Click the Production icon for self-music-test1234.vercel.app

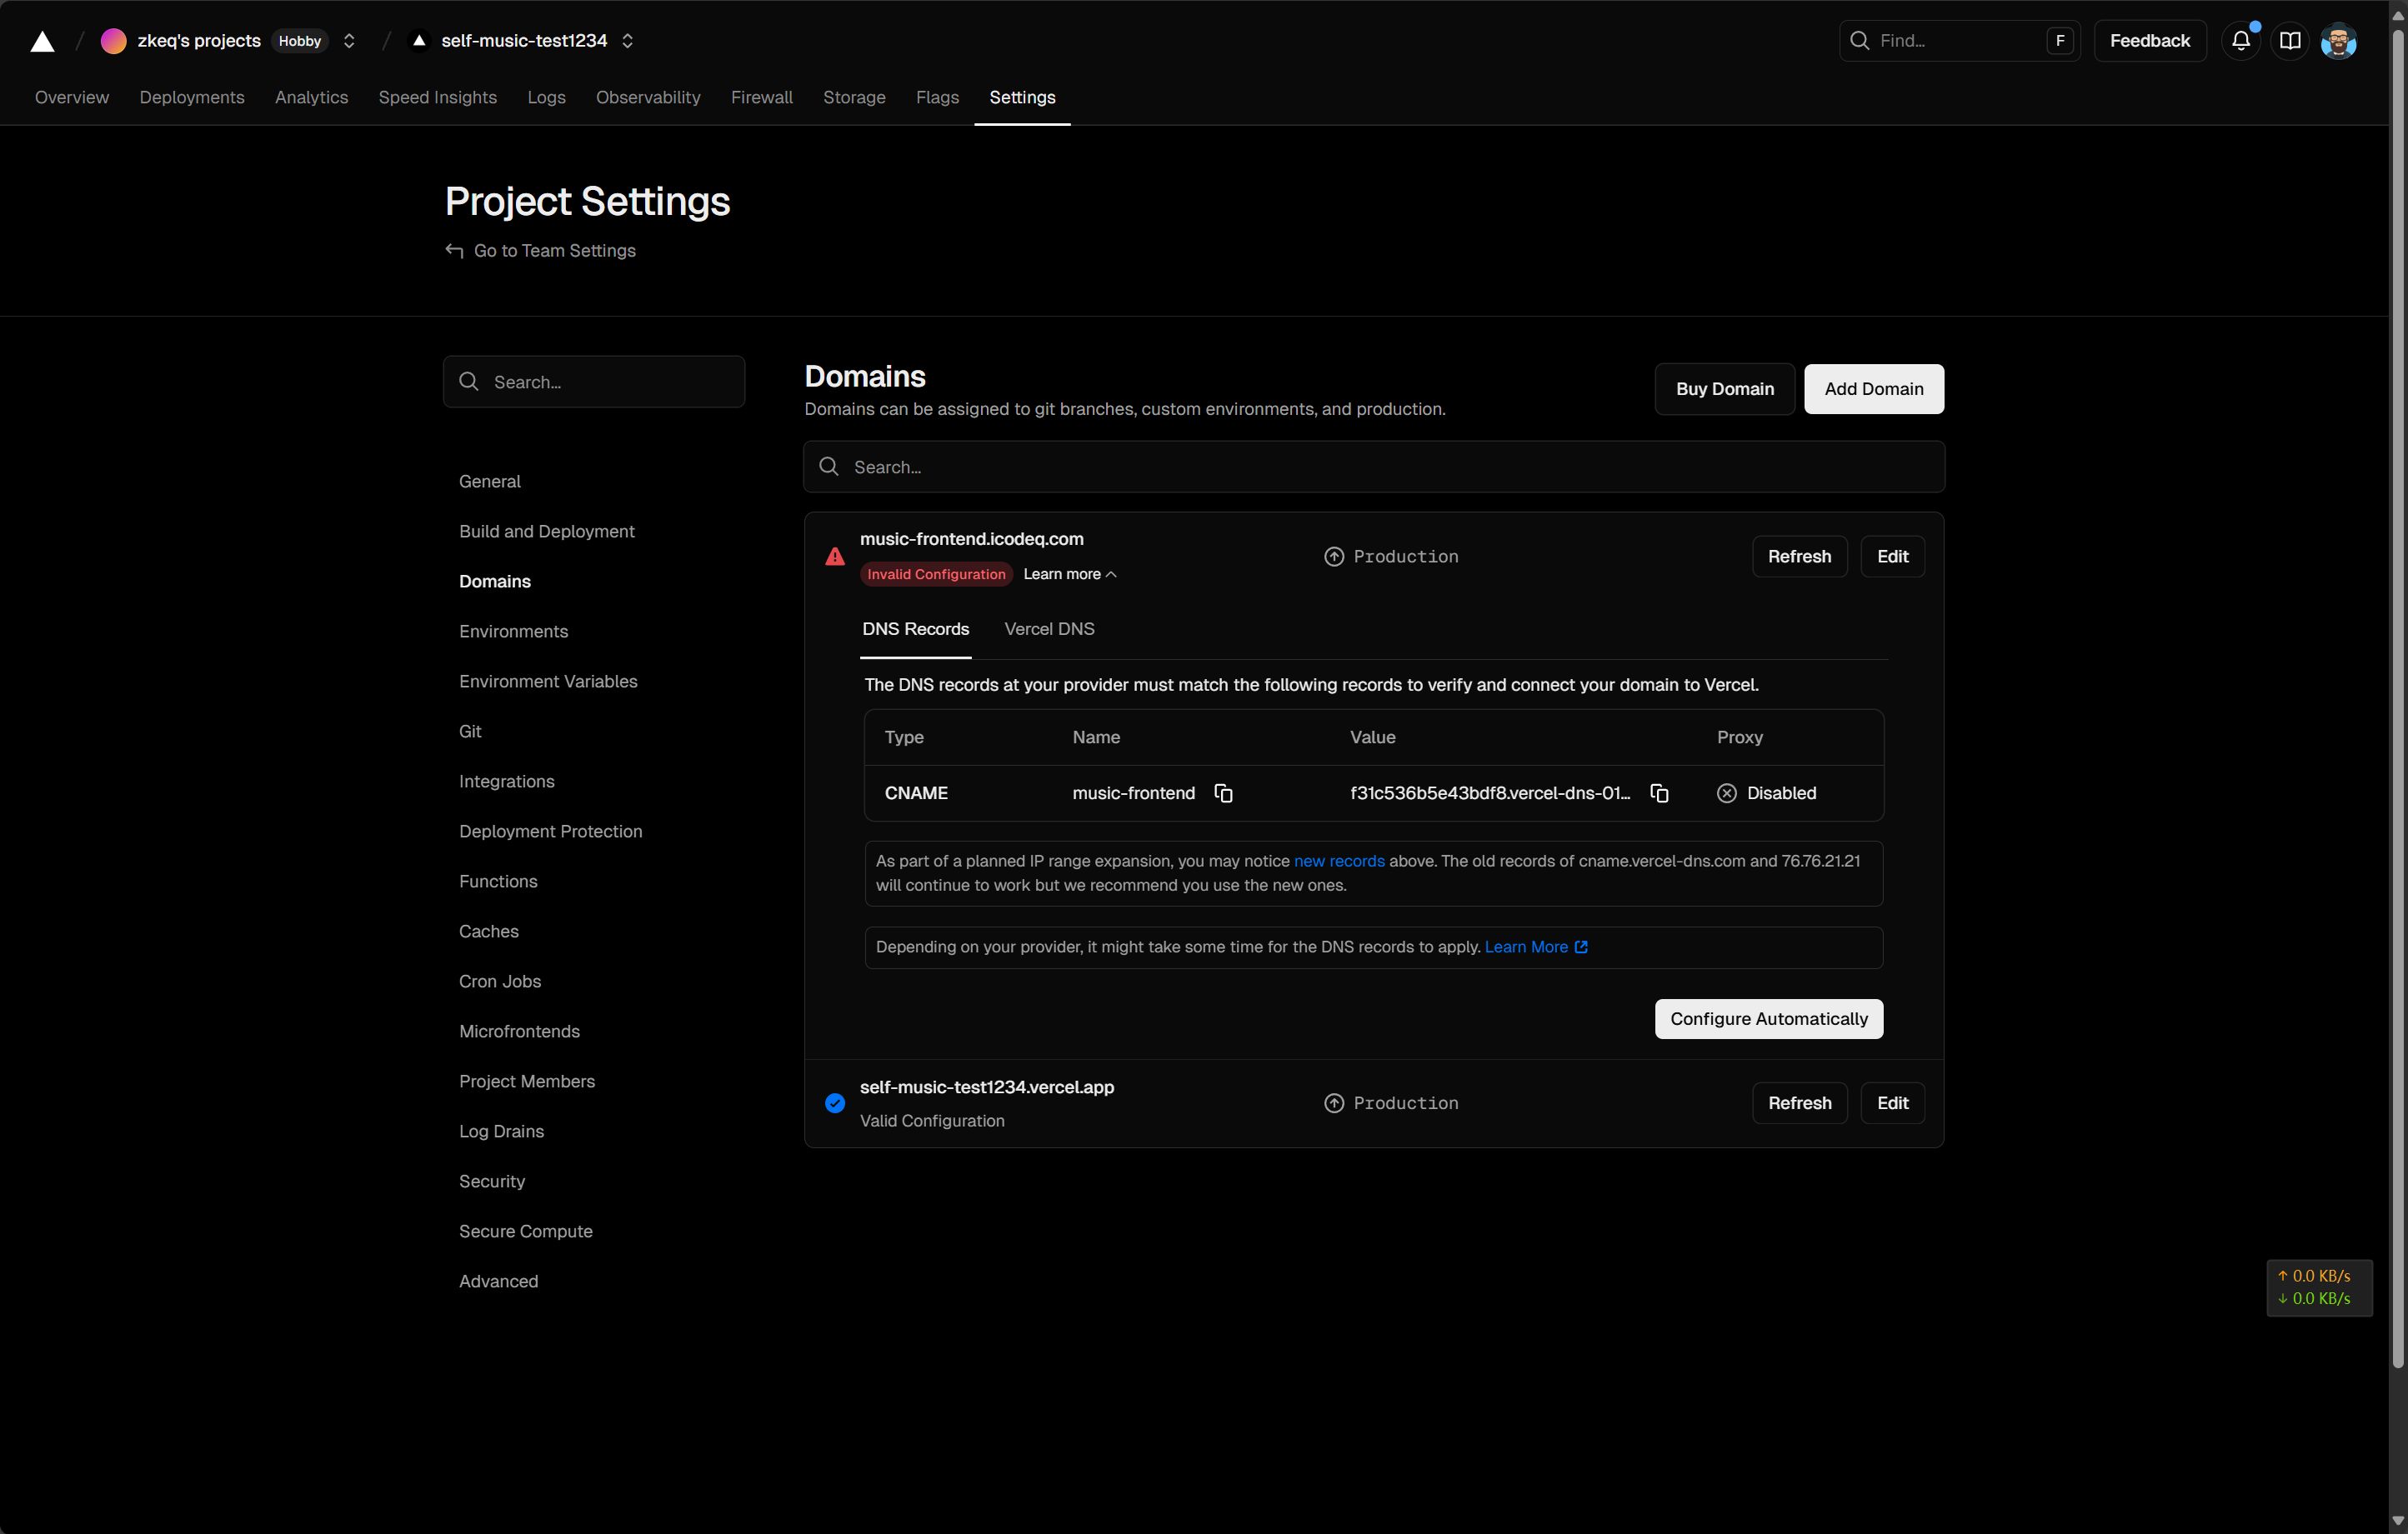(1334, 1103)
